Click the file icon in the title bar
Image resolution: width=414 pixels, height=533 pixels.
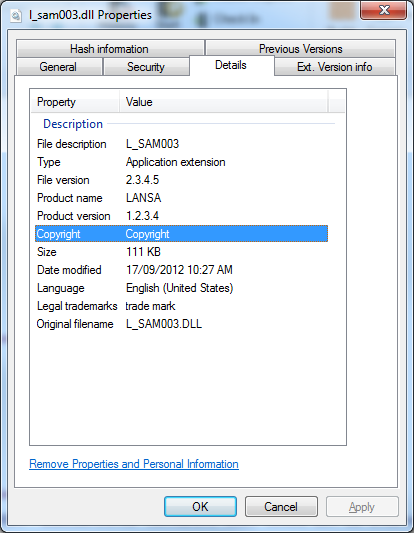point(16,16)
